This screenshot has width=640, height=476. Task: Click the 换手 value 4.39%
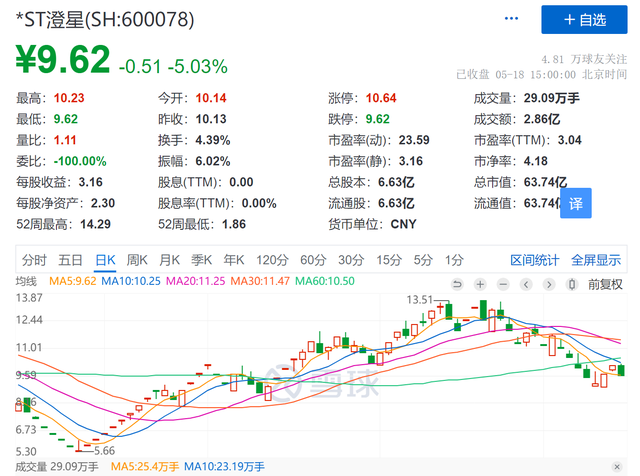(x=213, y=140)
